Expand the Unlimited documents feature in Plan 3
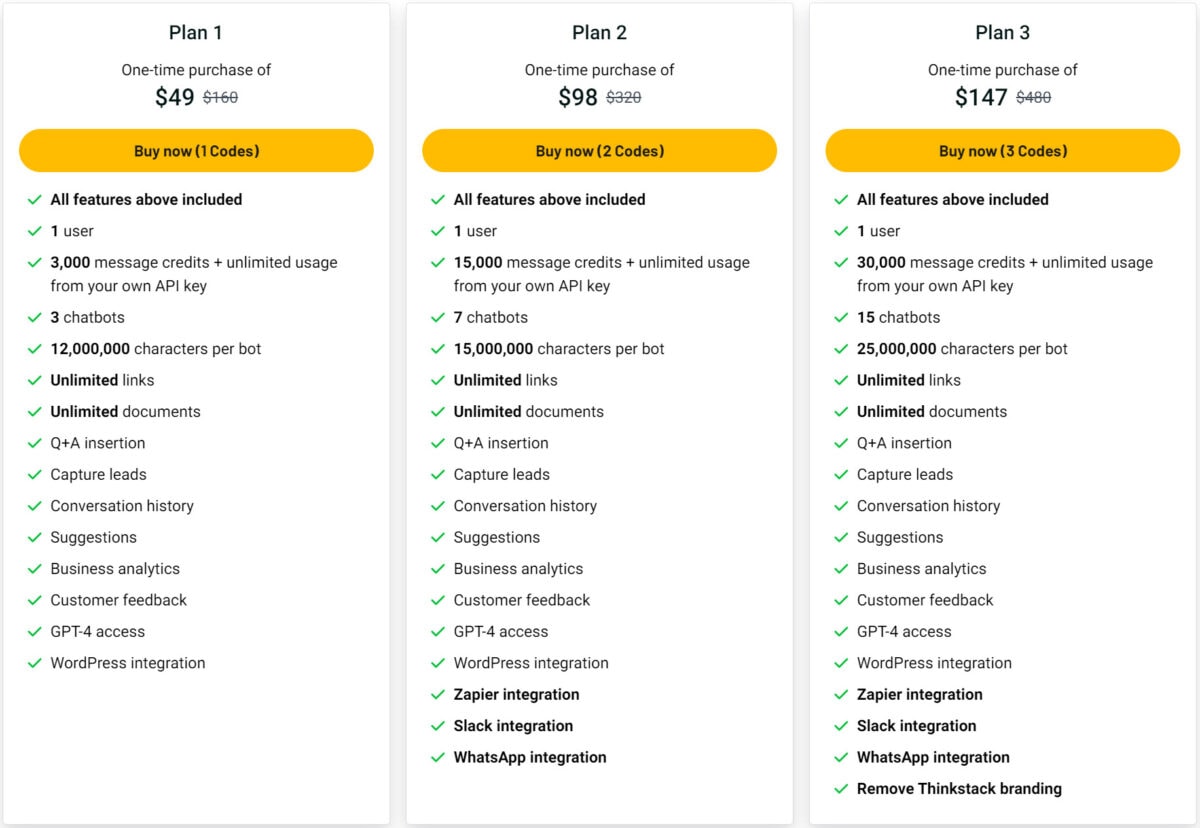1200x828 pixels. tap(931, 411)
